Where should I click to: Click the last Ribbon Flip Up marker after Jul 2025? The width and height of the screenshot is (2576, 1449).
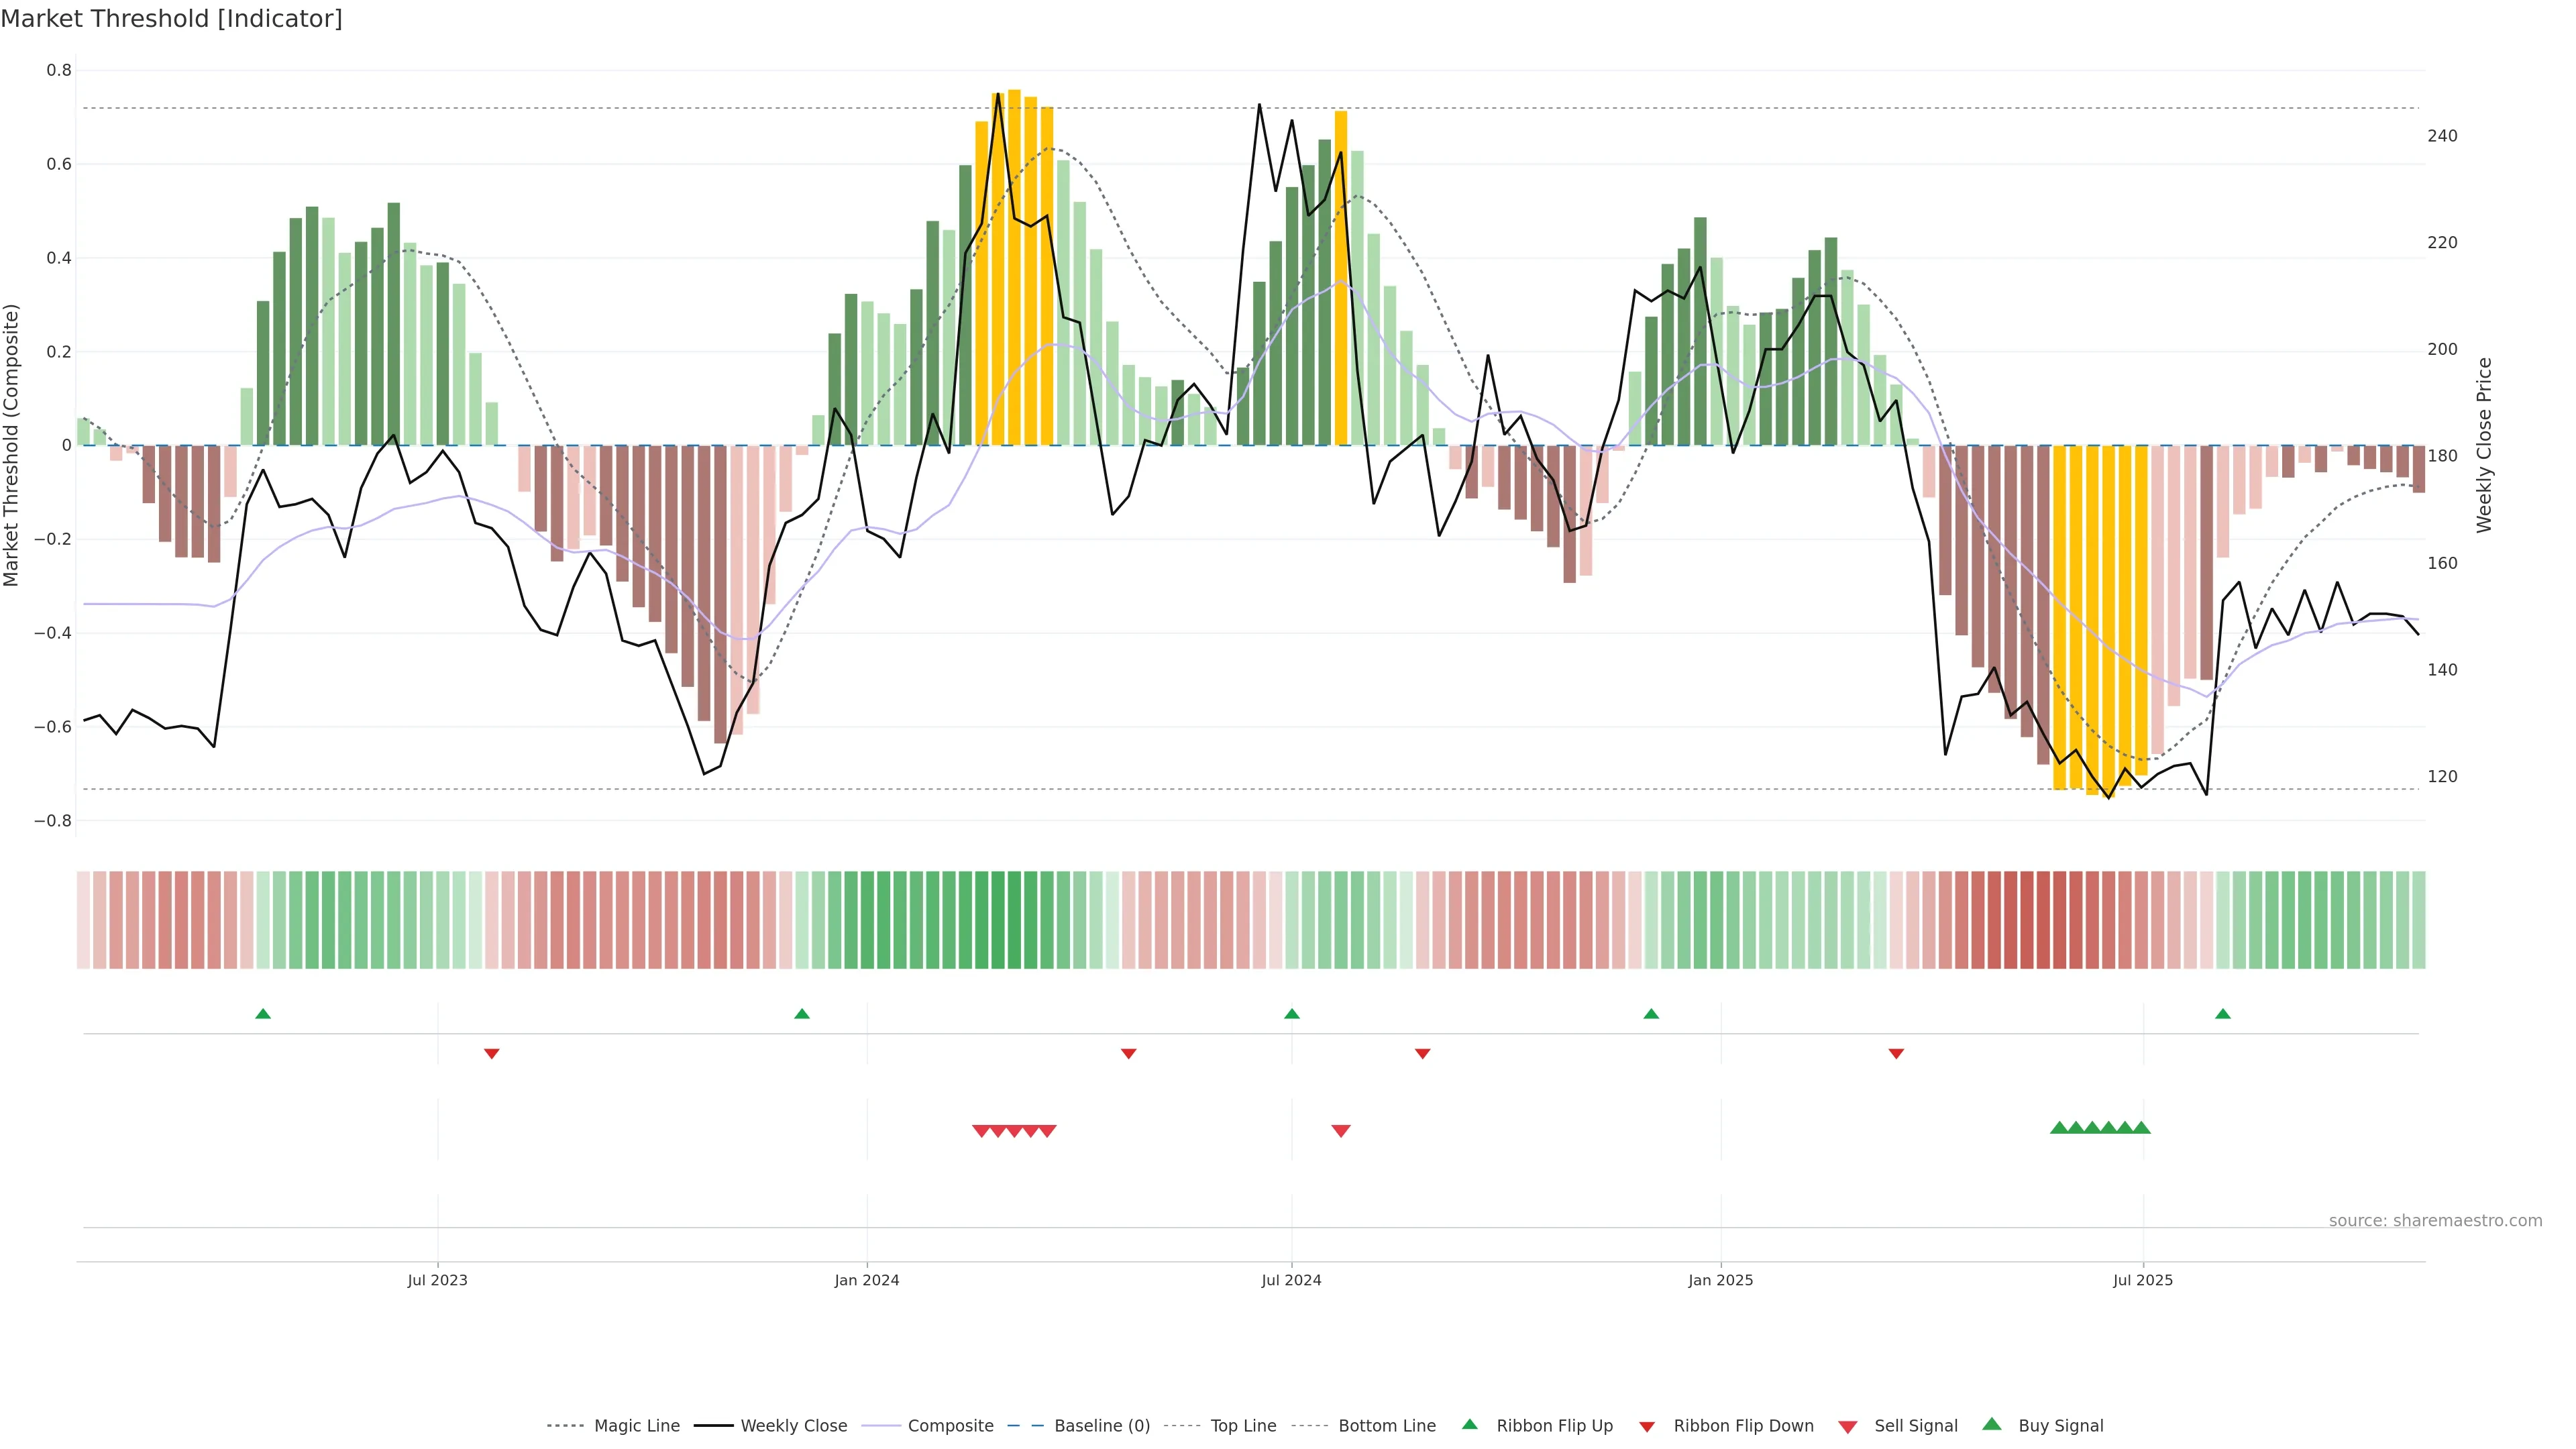(2223, 1014)
